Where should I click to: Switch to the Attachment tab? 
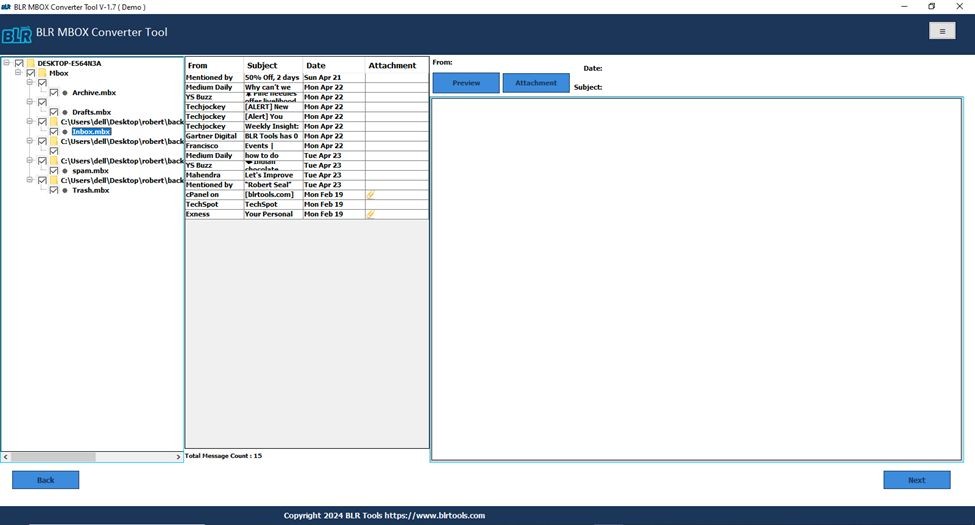[x=536, y=83]
